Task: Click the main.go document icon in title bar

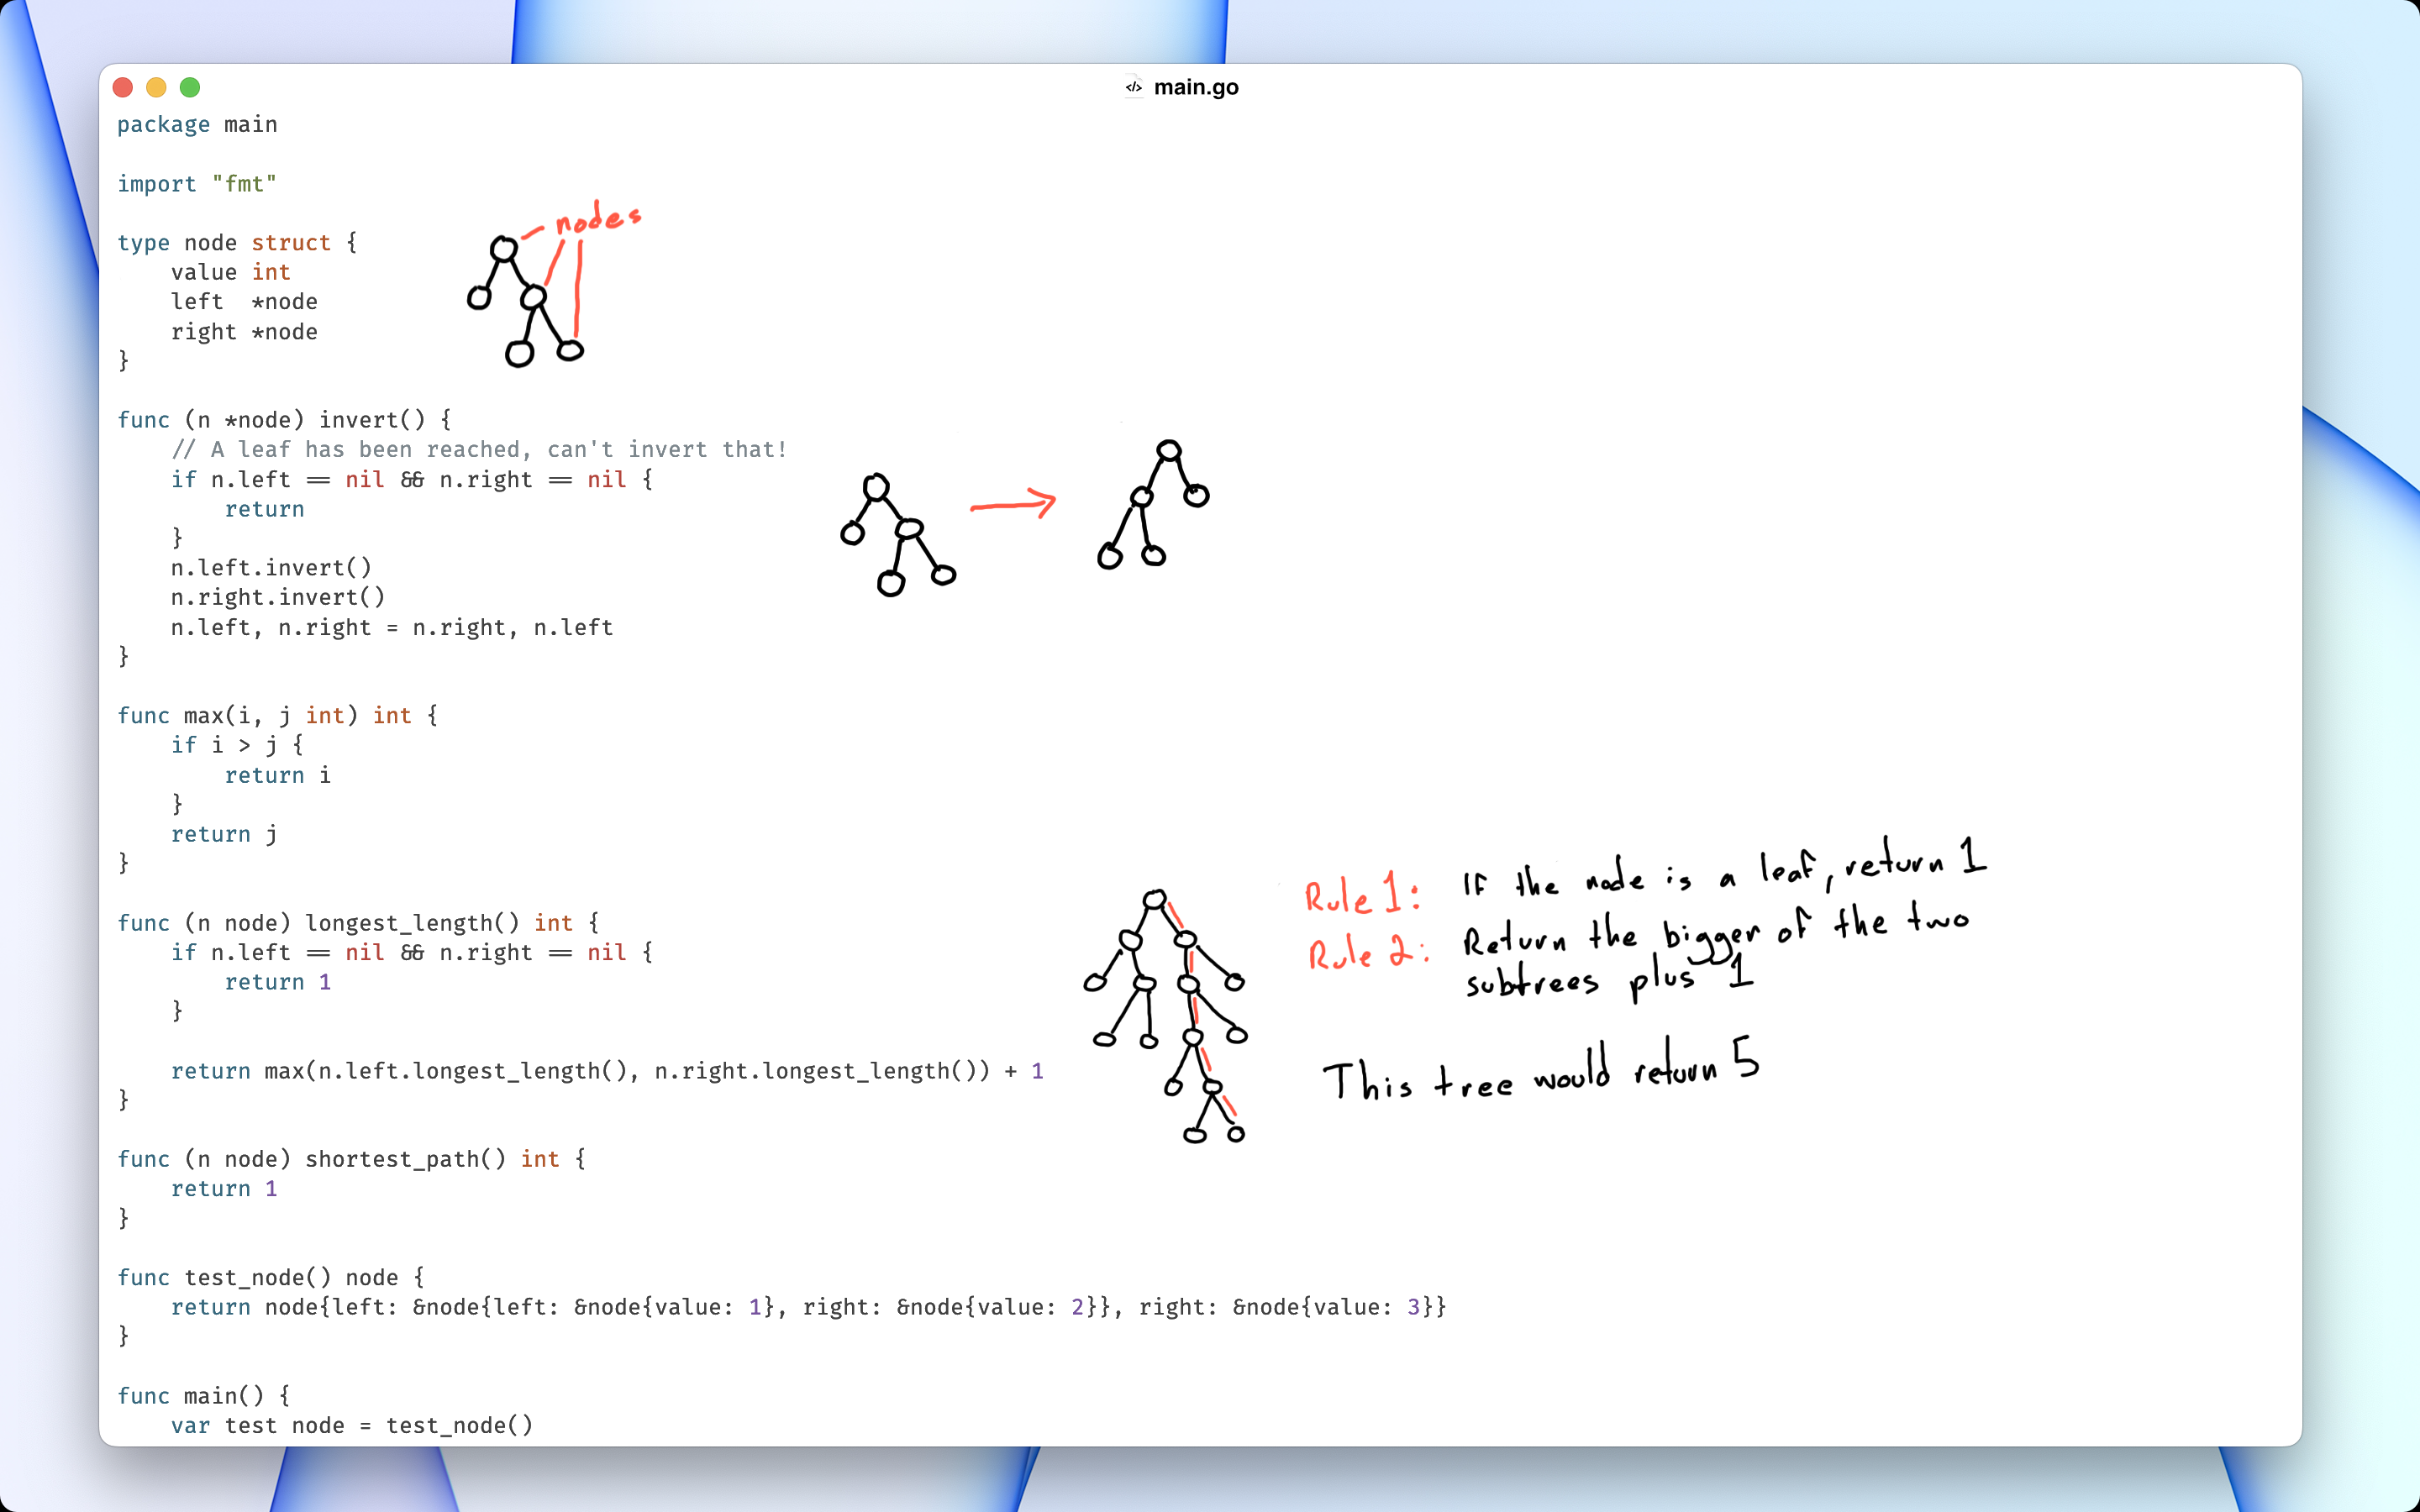Action: 1133,87
